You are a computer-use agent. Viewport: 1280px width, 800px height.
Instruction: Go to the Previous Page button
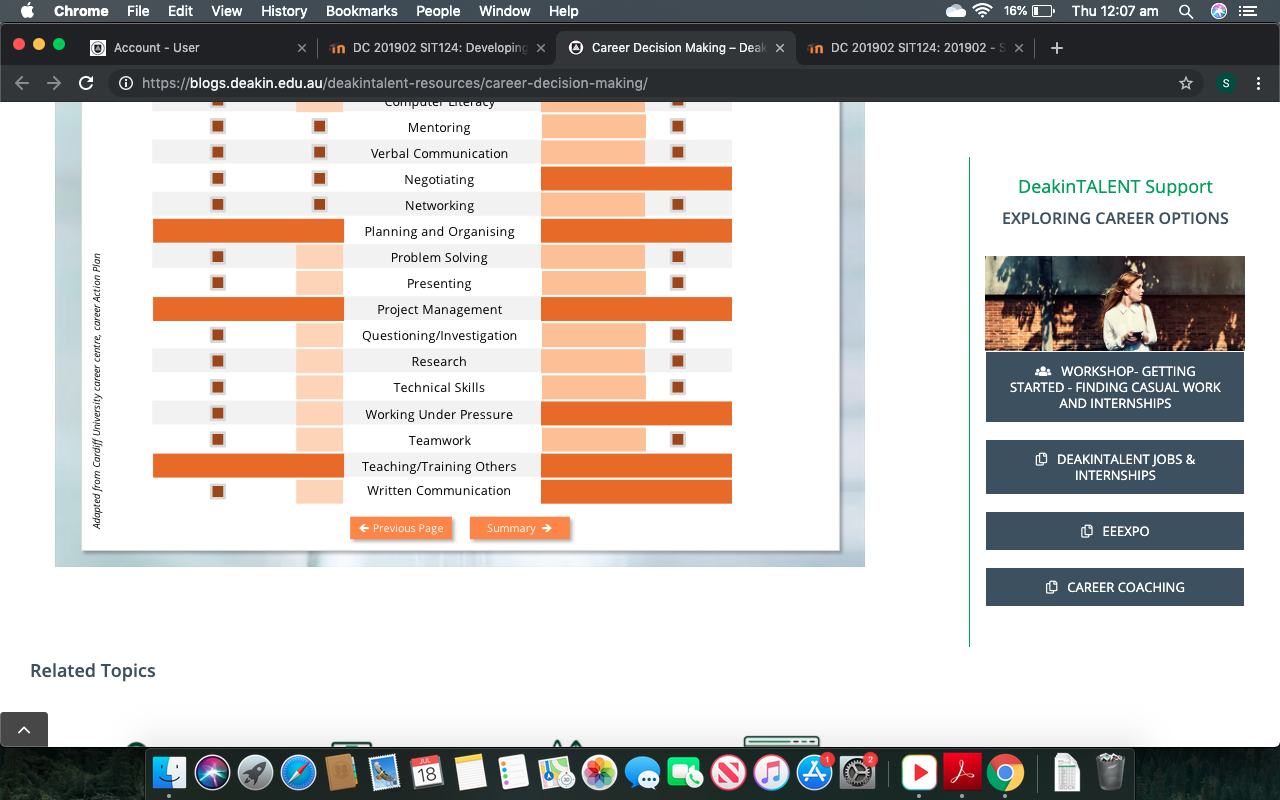(401, 528)
